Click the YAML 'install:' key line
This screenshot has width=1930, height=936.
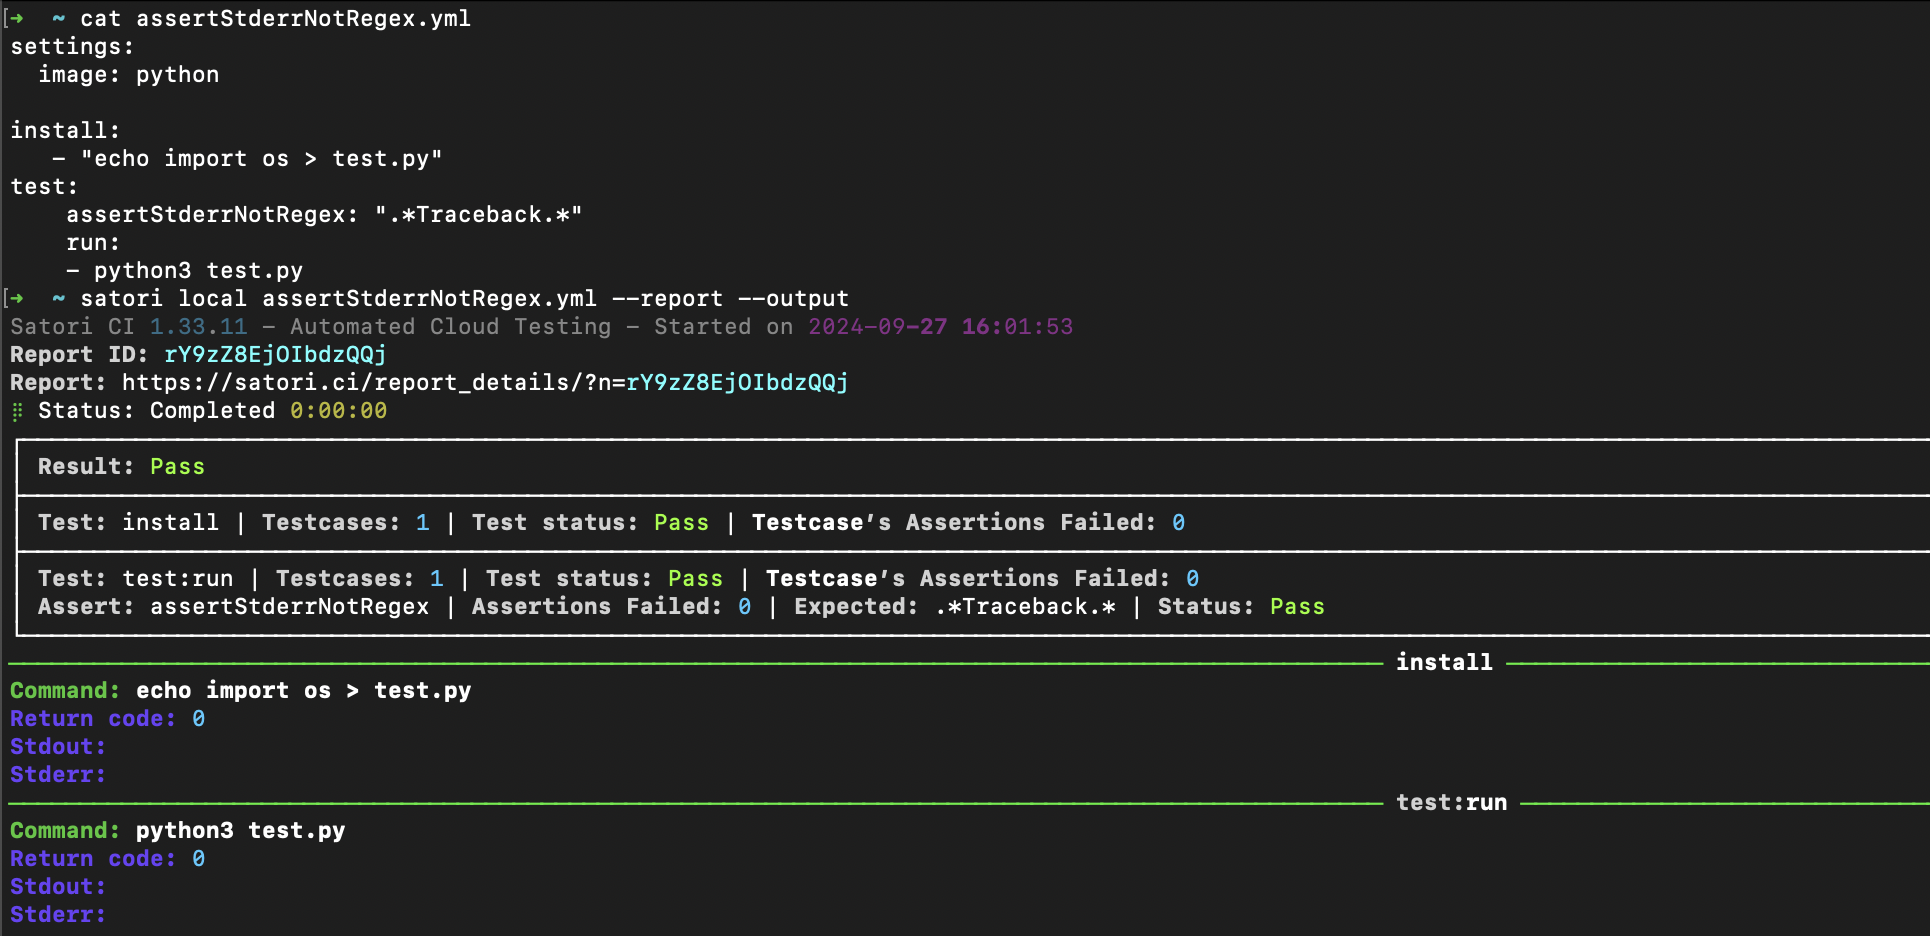pyautogui.click(x=65, y=131)
